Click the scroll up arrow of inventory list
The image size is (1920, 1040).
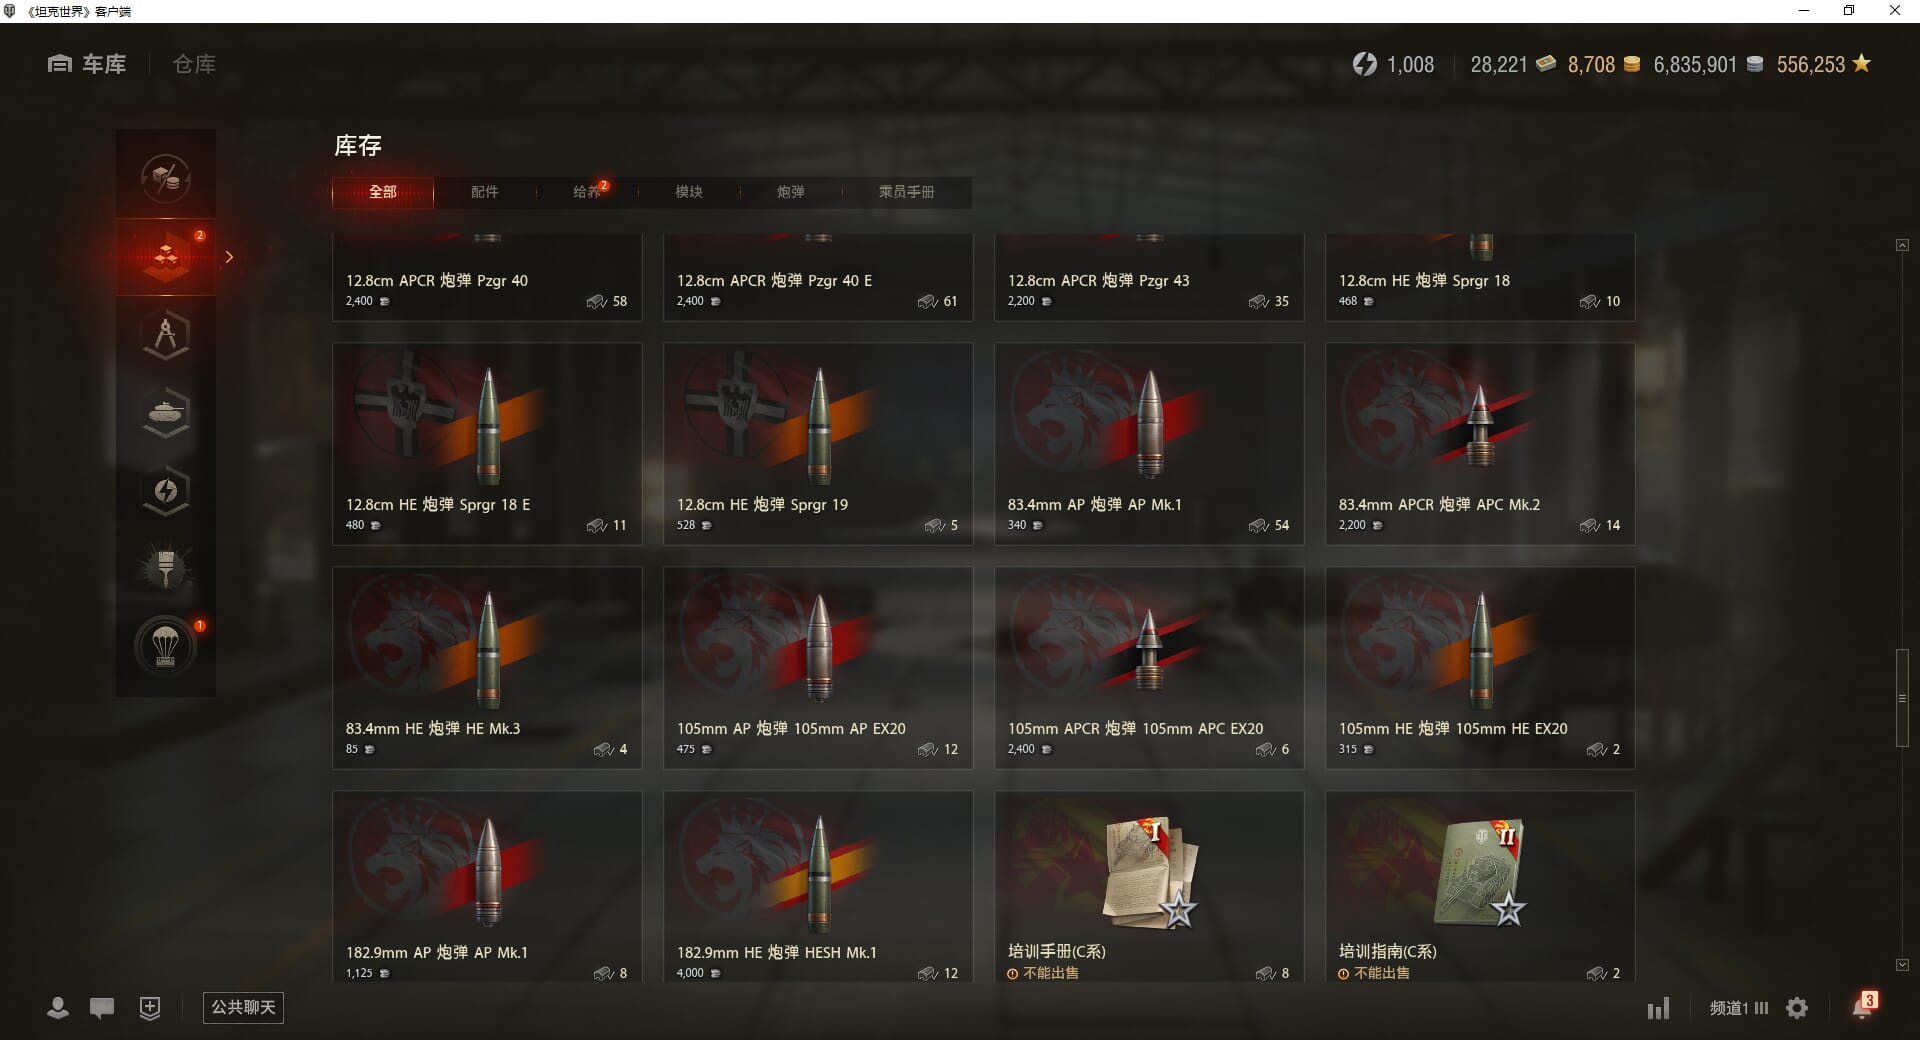point(1902,245)
